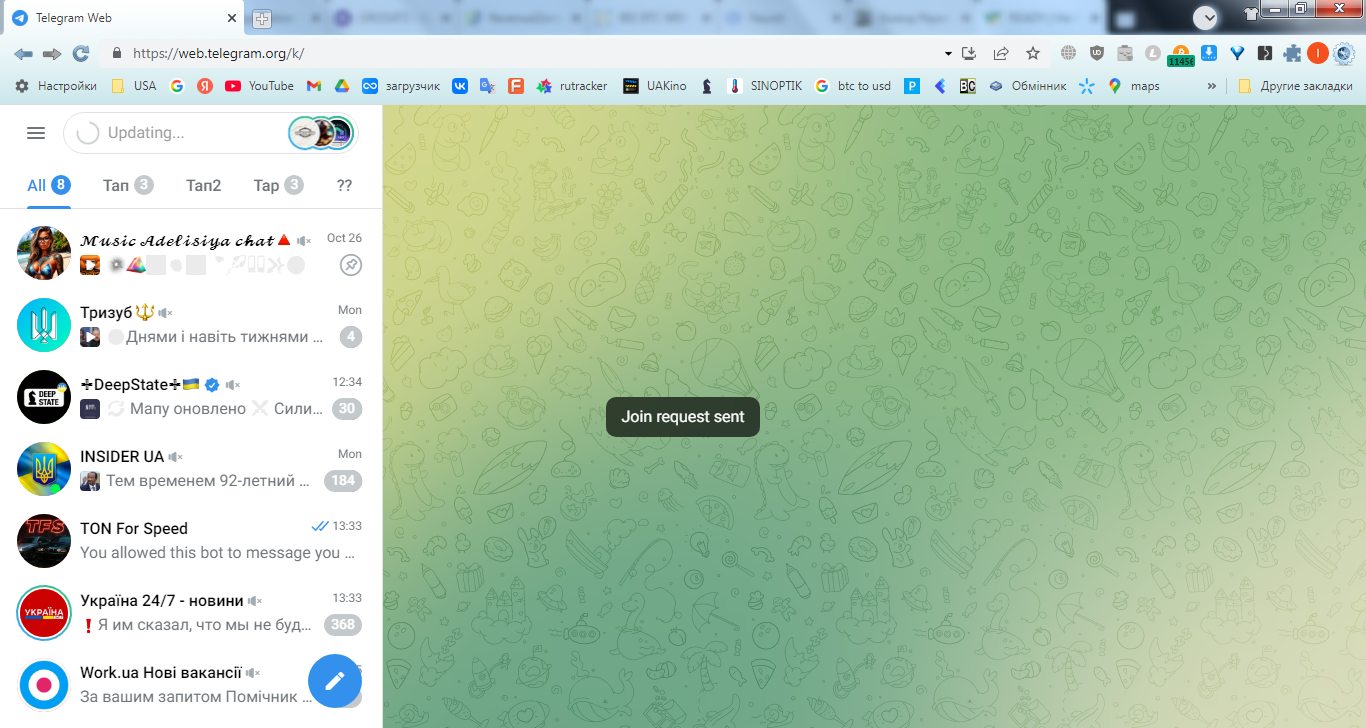
Task: Open the Україна 24/7 - новини channel
Action: [191, 613]
